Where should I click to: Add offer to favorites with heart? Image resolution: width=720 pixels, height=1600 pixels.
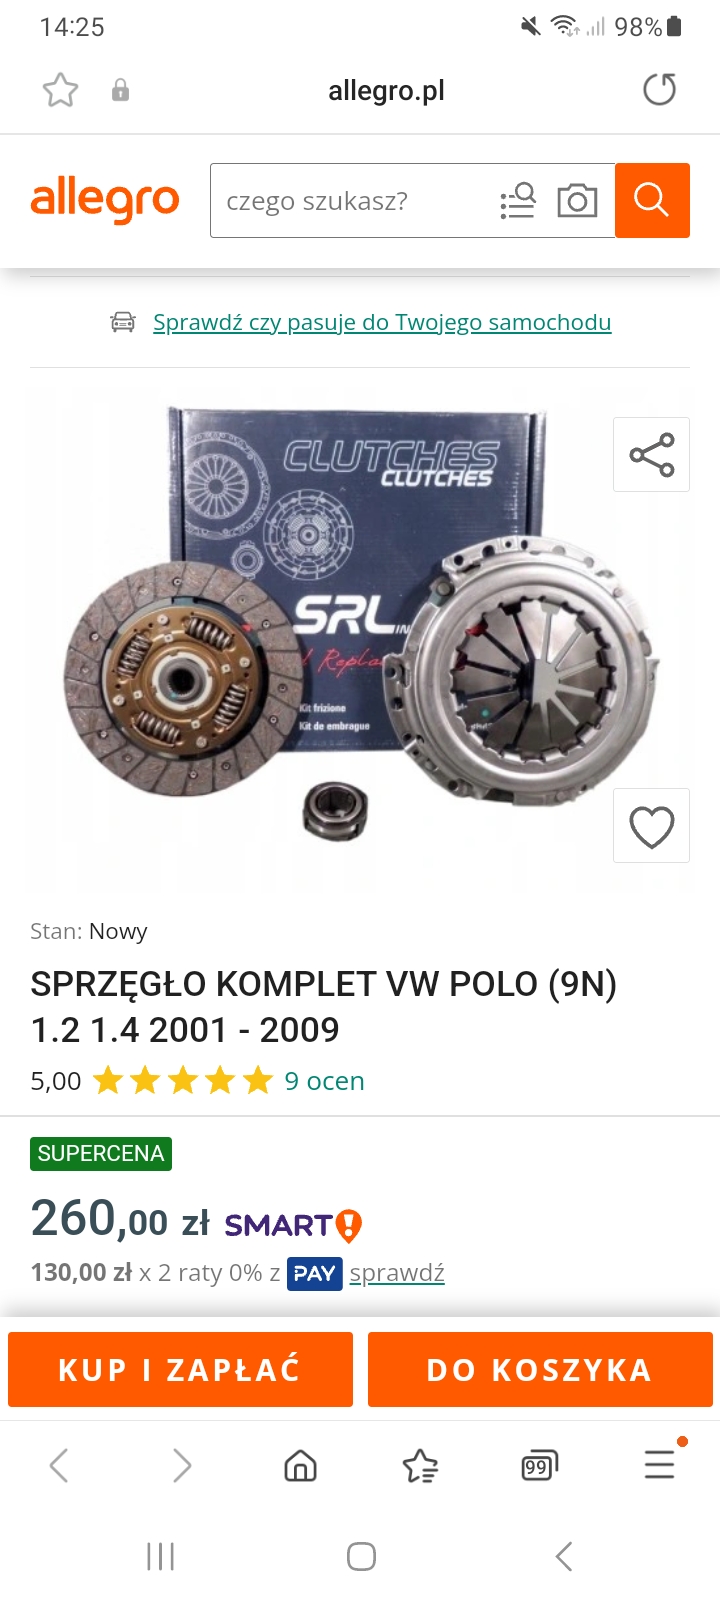coord(651,826)
